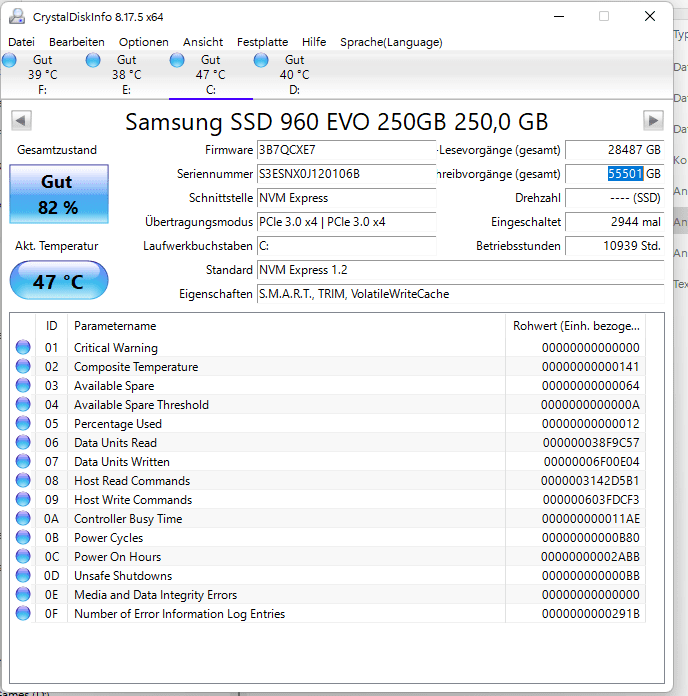Select the status orb for drive F:
The width and height of the screenshot is (688, 696).
coord(9,60)
